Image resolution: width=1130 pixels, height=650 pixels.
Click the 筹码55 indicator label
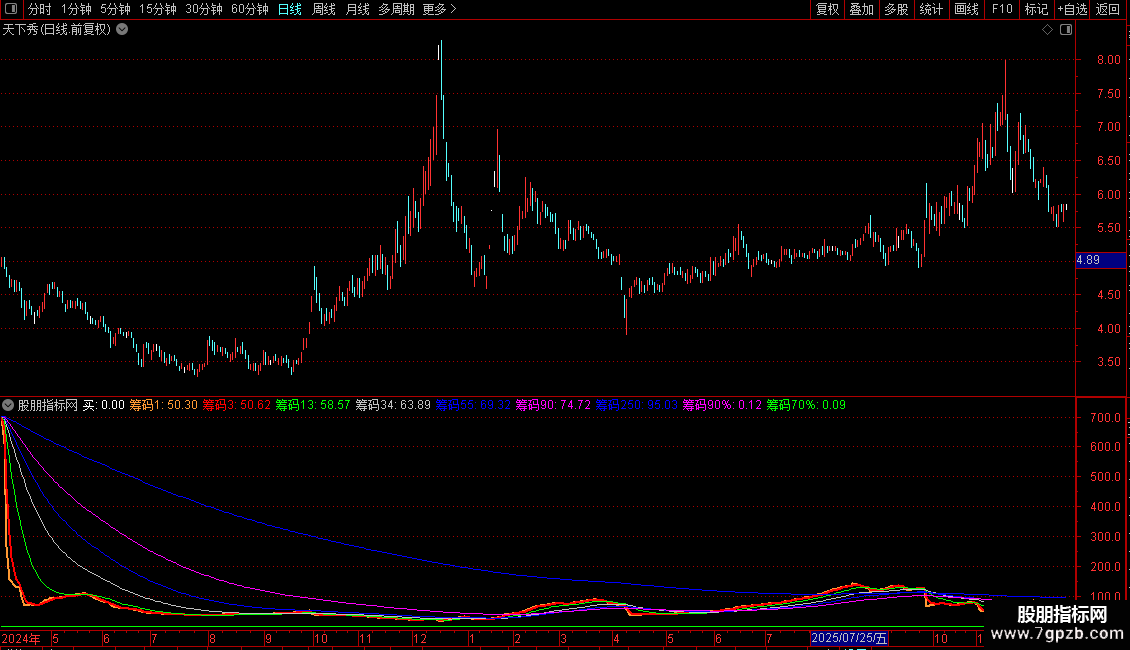click(x=473, y=405)
